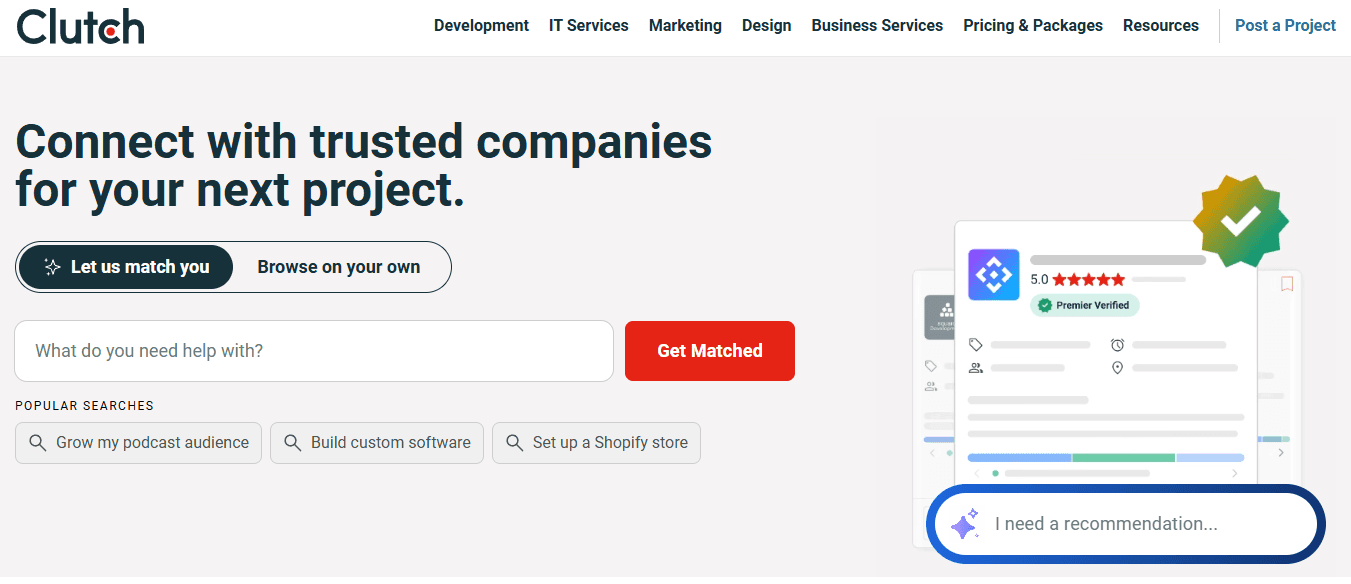This screenshot has height=584, width=1351.
Task: Choose 'Grow my podcast audience' search
Action: pos(139,443)
